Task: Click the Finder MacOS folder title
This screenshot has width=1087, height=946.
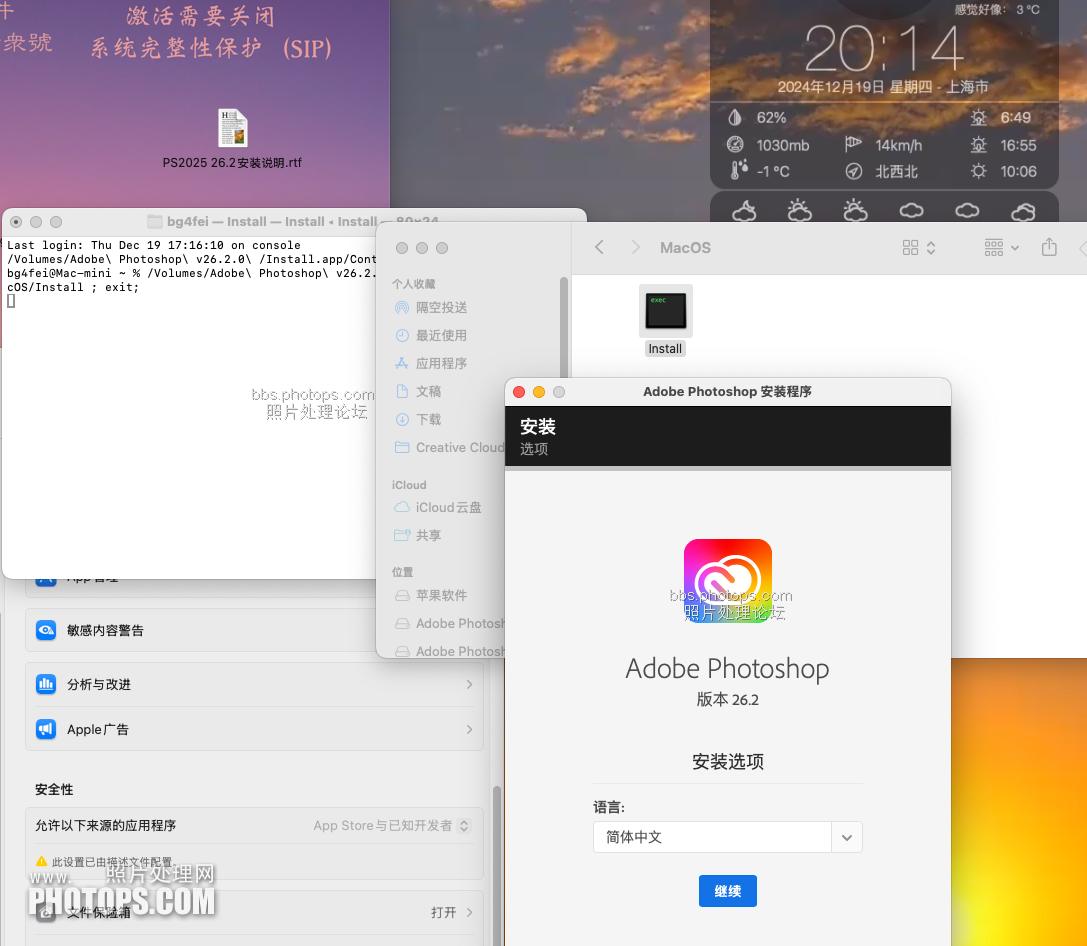Action: tap(685, 247)
